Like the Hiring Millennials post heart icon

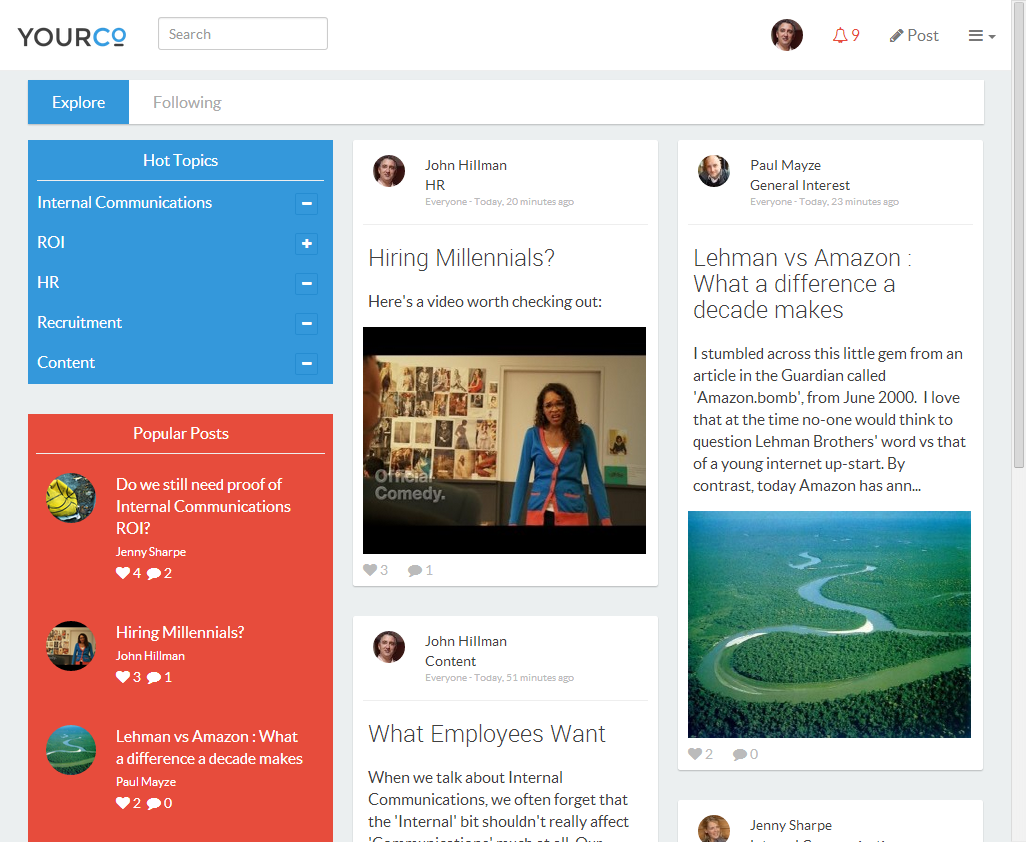pyautogui.click(x=370, y=570)
